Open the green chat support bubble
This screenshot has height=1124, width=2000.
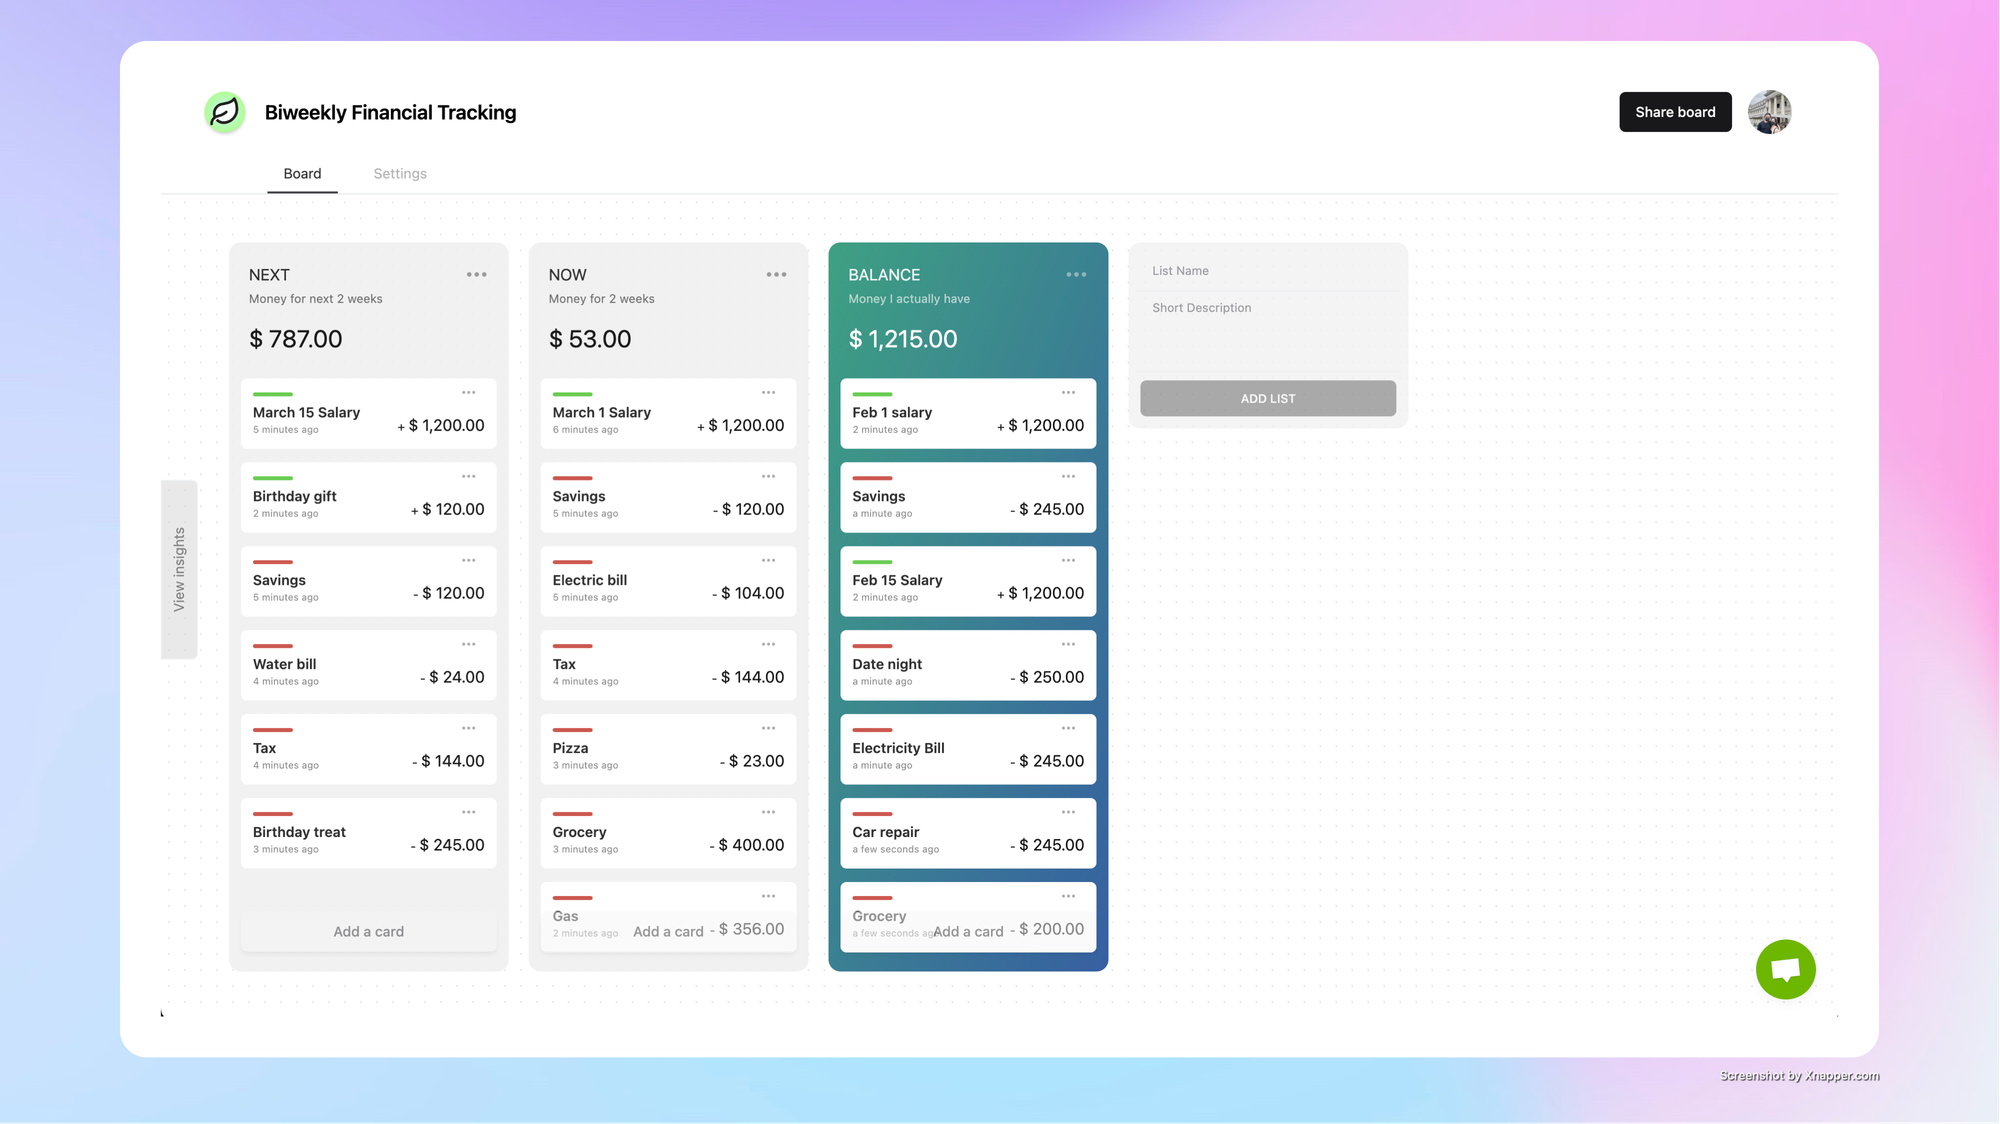[1785, 969]
